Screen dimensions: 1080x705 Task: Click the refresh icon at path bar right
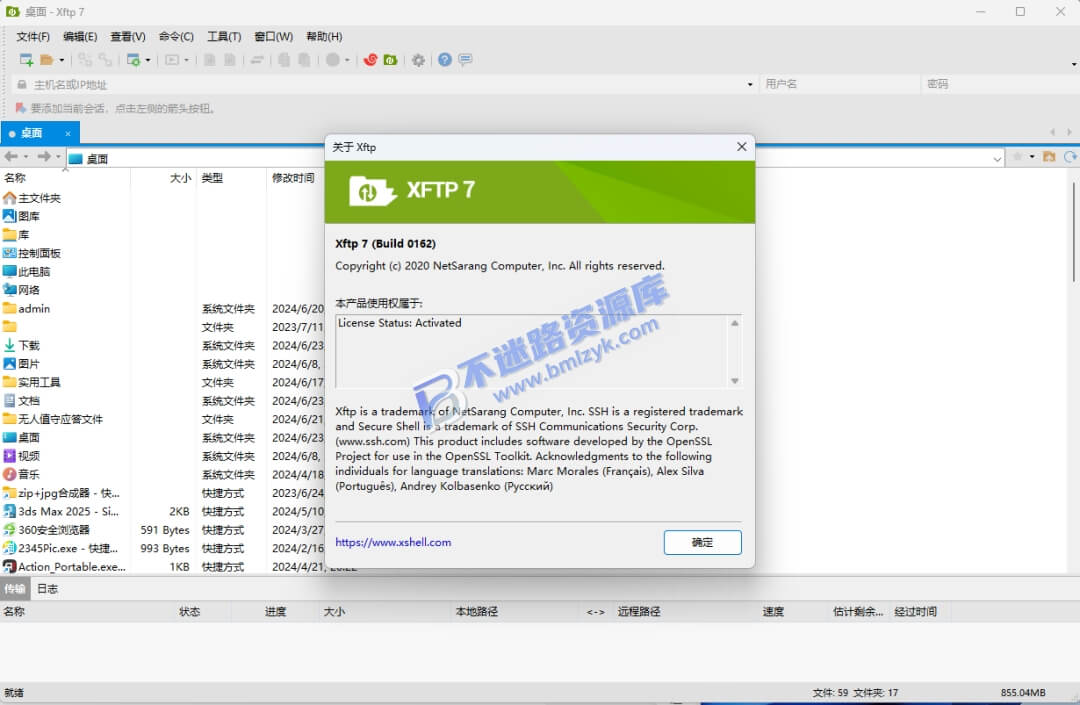click(x=1070, y=157)
